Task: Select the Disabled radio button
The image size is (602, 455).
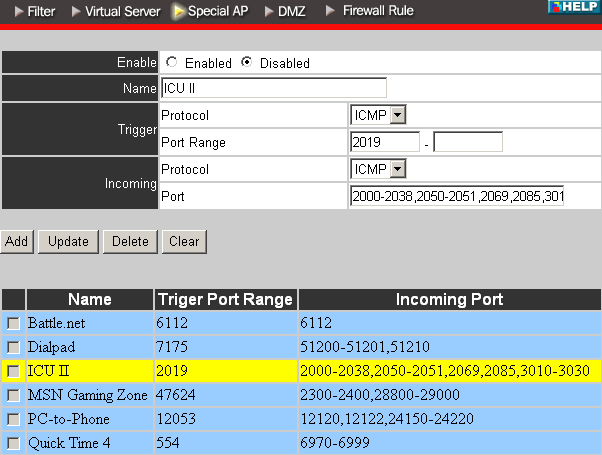Action: pyautogui.click(x=247, y=62)
